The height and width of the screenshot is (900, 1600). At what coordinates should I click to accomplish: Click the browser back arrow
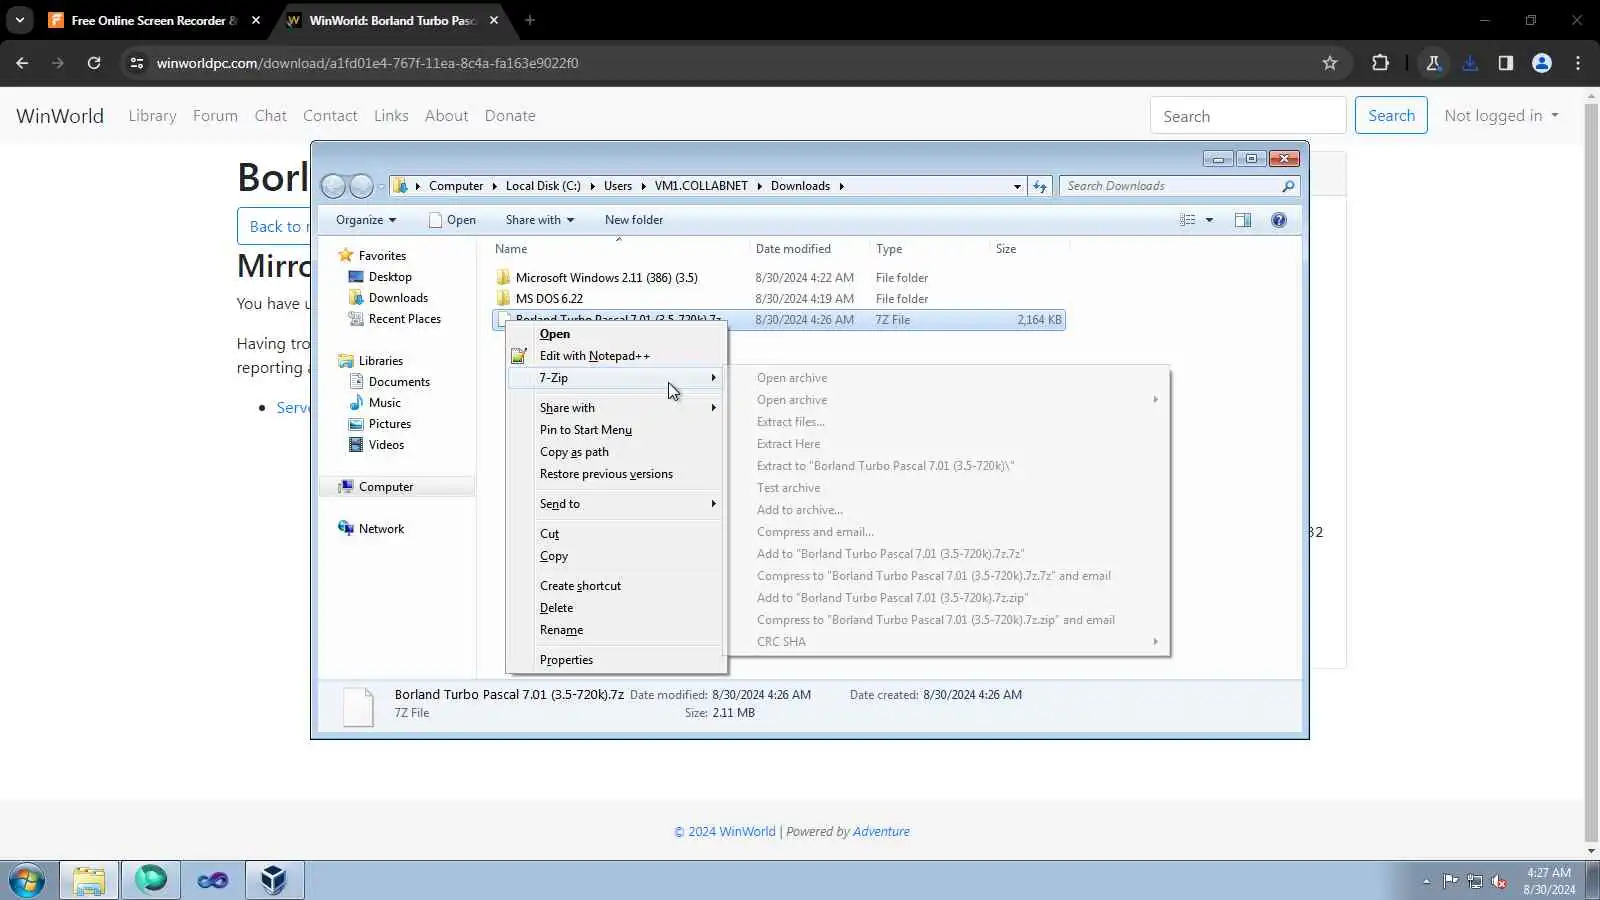(22, 63)
